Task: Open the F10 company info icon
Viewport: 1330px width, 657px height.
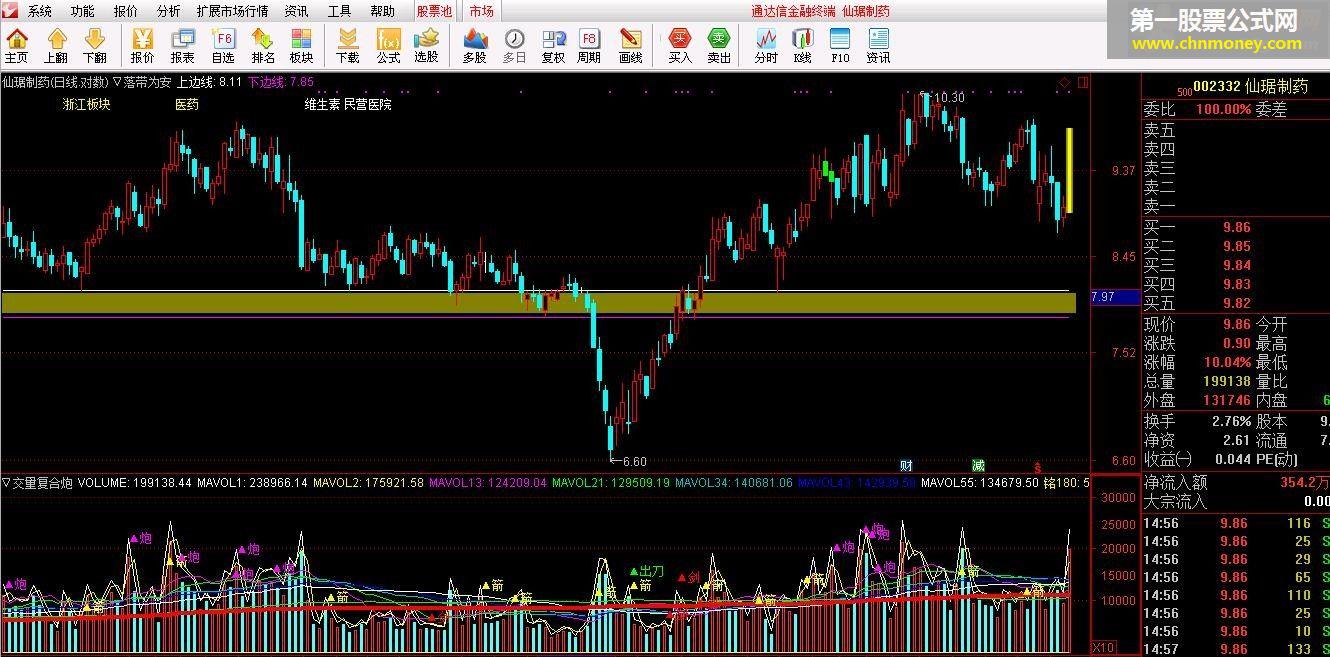Action: [840, 46]
